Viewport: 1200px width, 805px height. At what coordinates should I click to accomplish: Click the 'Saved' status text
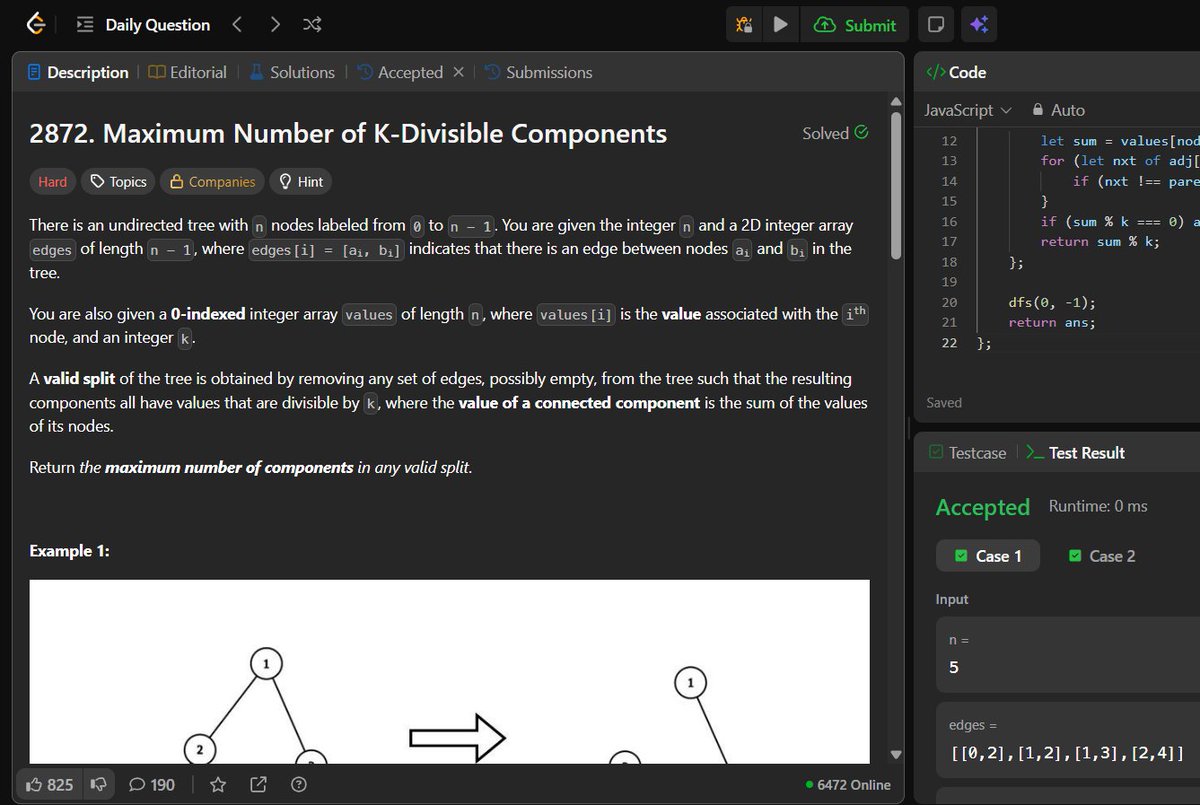click(944, 403)
